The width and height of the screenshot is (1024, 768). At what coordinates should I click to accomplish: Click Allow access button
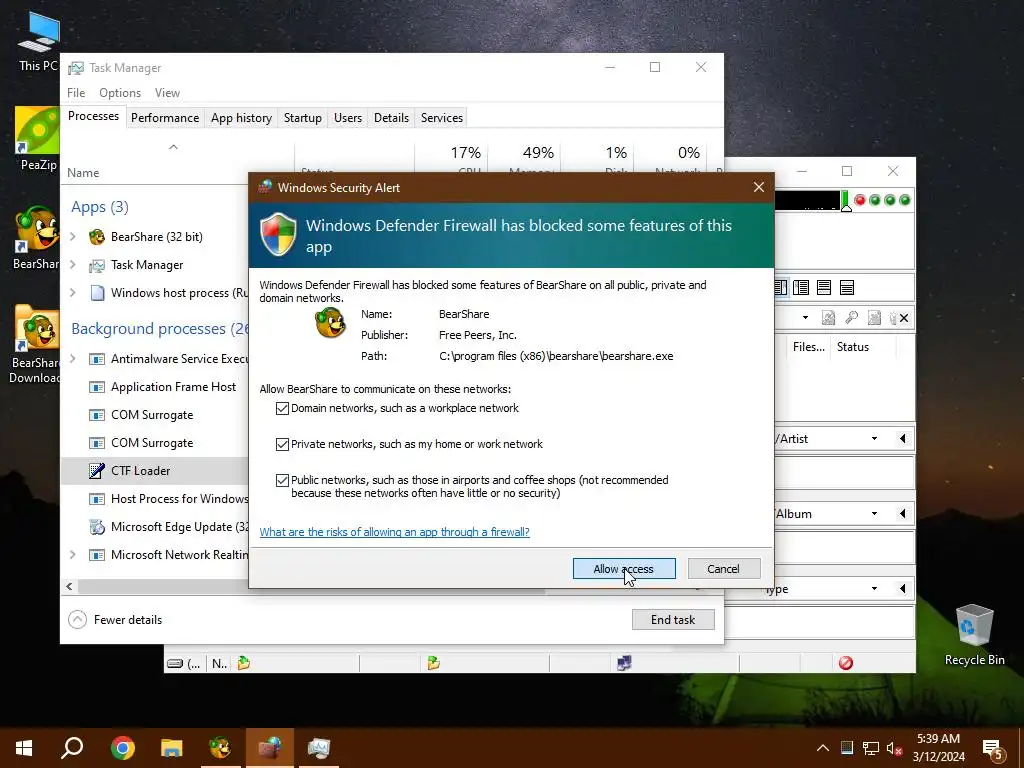pos(624,569)
